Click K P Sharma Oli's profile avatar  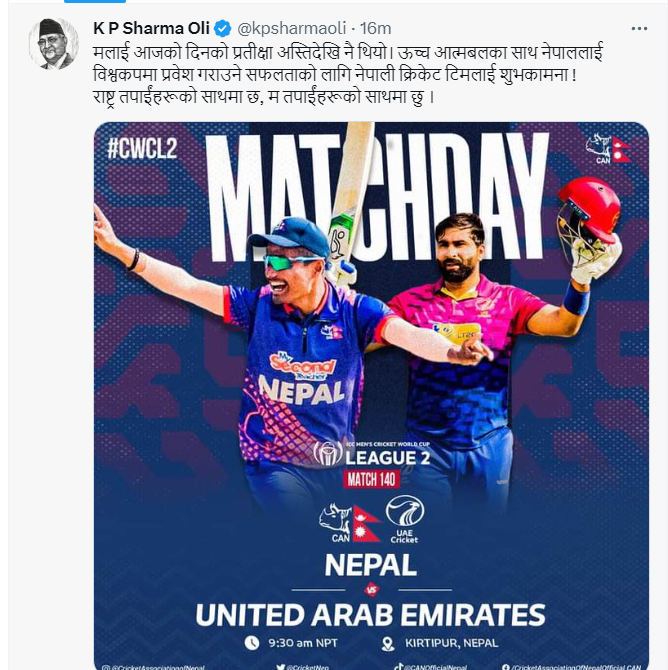pyautogui.click(x=53, y=44)
